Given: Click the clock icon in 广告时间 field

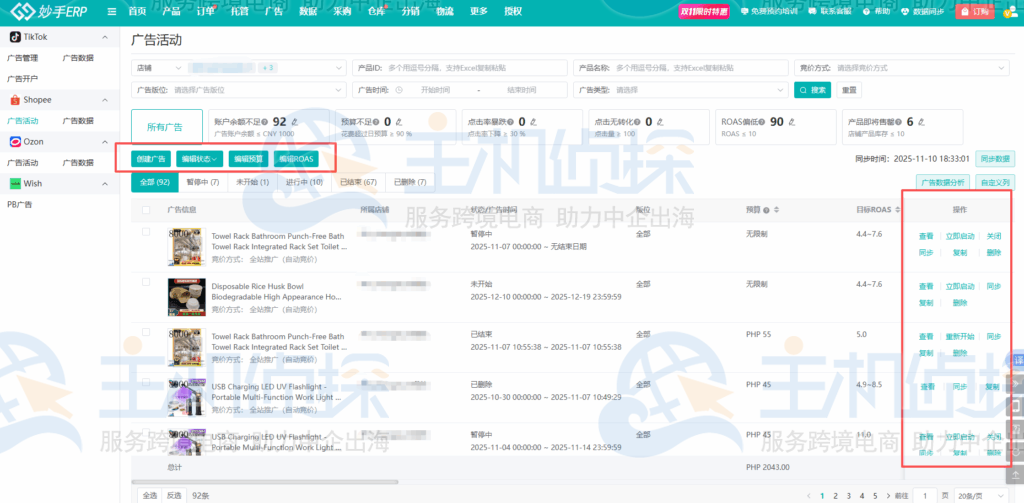Looking at the screenshot, I should tap(399, 90).
